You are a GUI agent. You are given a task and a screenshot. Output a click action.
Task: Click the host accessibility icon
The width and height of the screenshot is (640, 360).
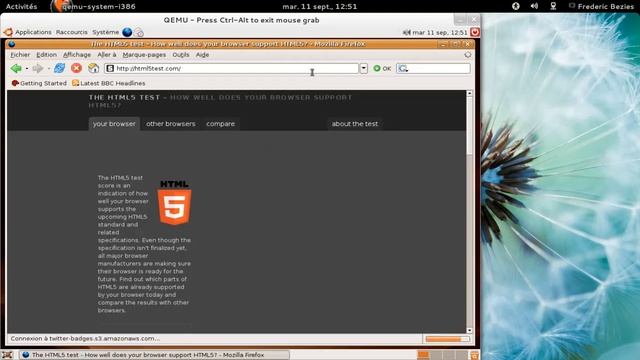click(516, 6)
